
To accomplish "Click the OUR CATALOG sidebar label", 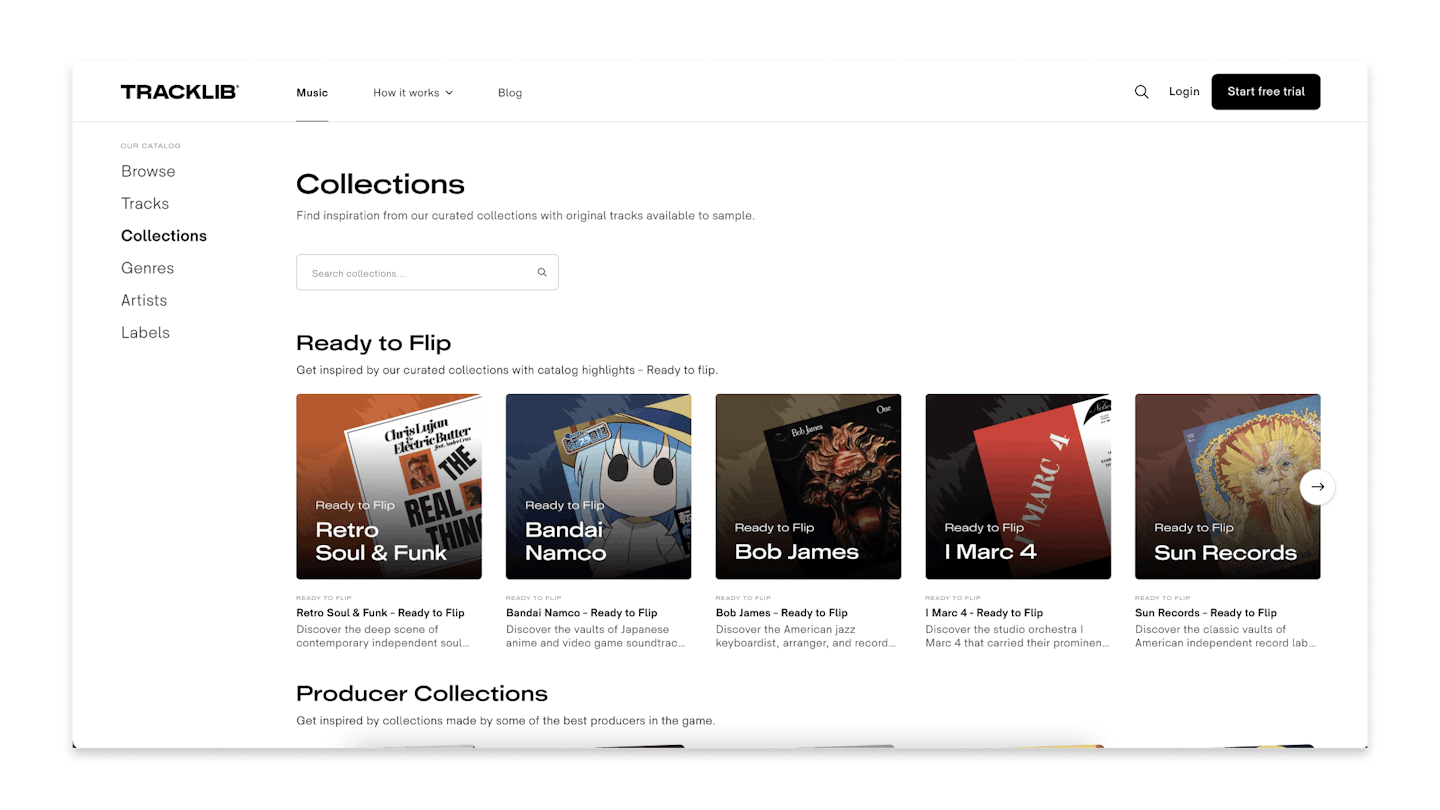I will pyautogui.click(x=151, y=146).
